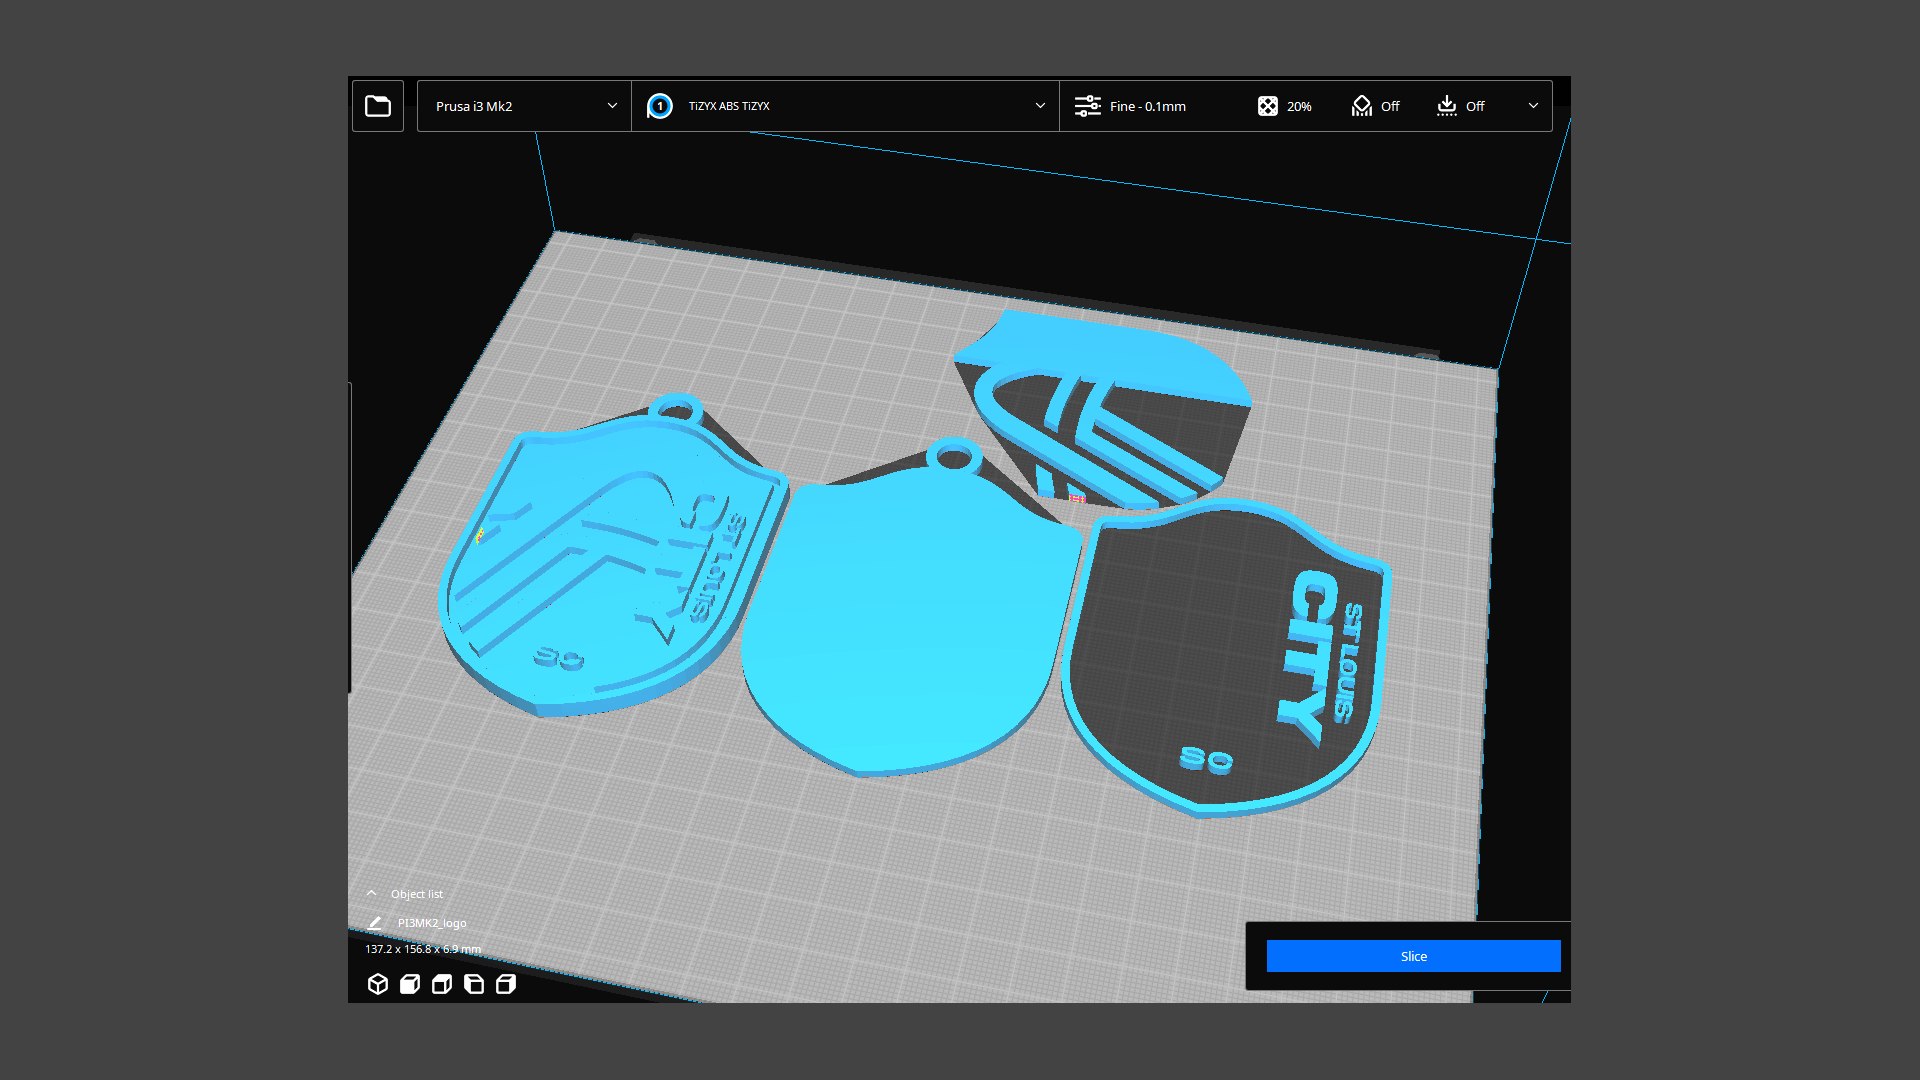Click the print settings sliders icon

tap(1087, 106)
